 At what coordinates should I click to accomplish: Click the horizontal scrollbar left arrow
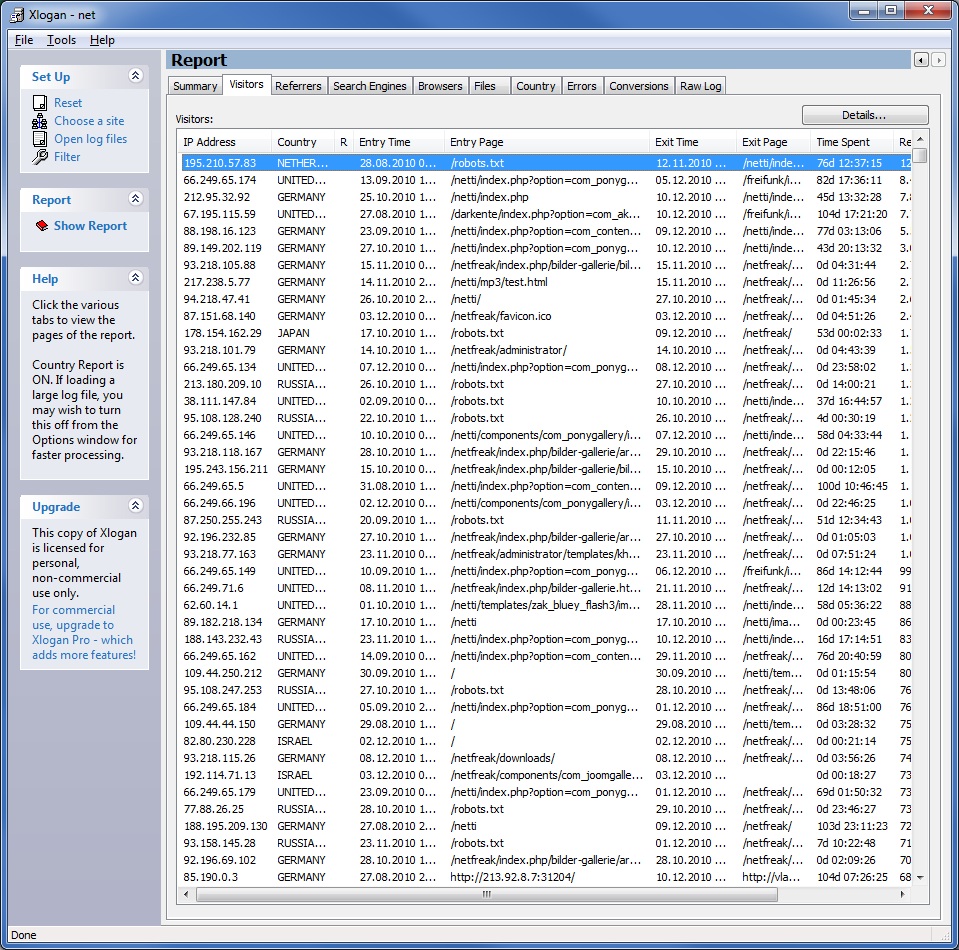point(187,894)
